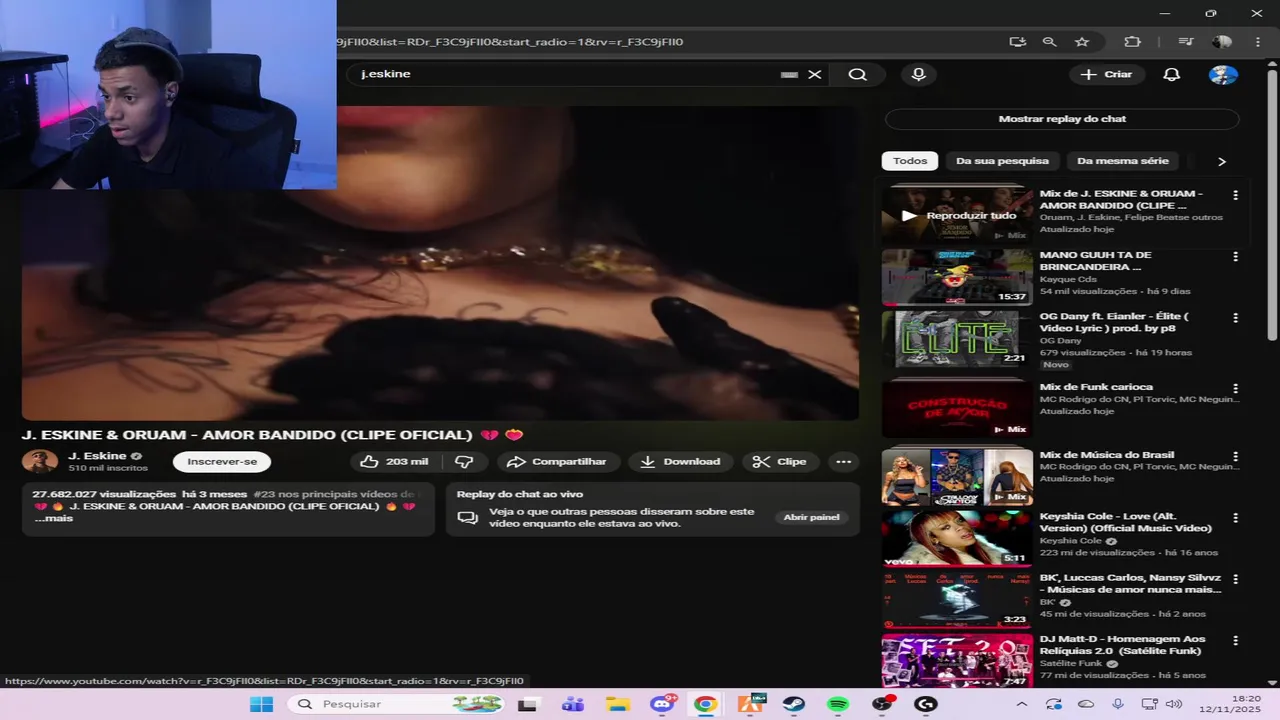The width and height of the screenshot is (1280, 720).
Task: Open Mix de Funk carioca title
Action: [1096, 387]
